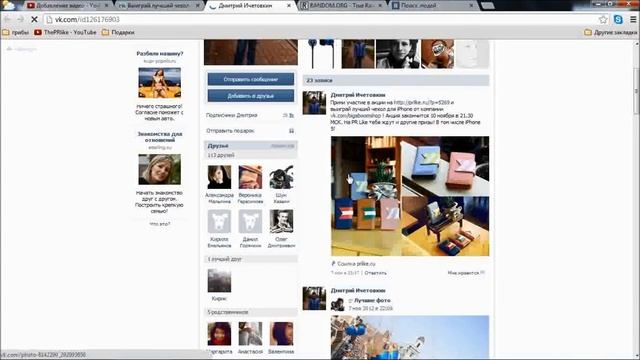640x360 pixels.
Task: Click the 23 записи wall header
Action: pyautogui.click(x=396, y=80)
